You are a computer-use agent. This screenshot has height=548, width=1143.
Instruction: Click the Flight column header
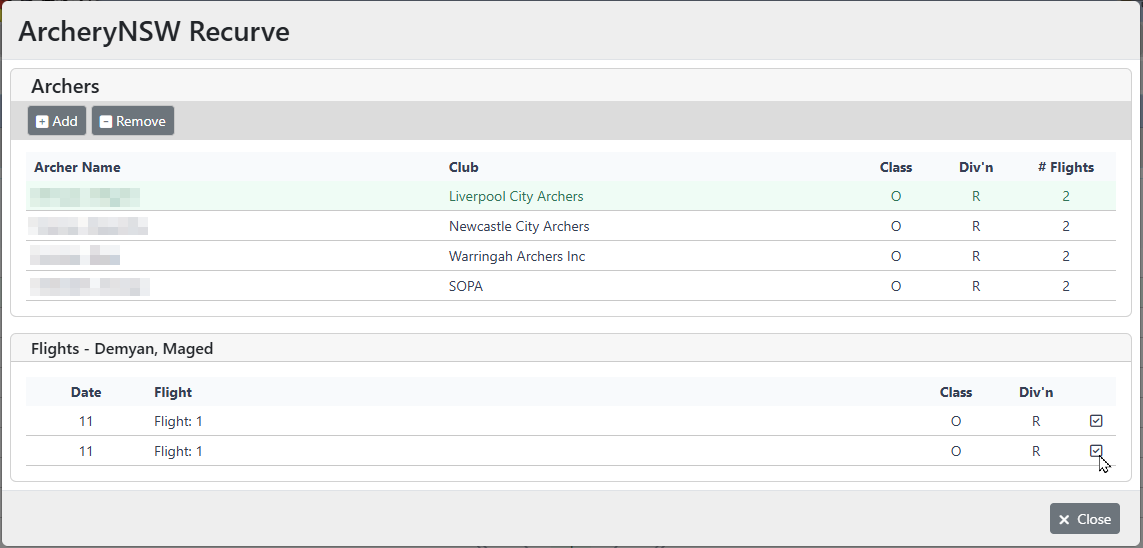pyautogui.click(x=173, y=392)
